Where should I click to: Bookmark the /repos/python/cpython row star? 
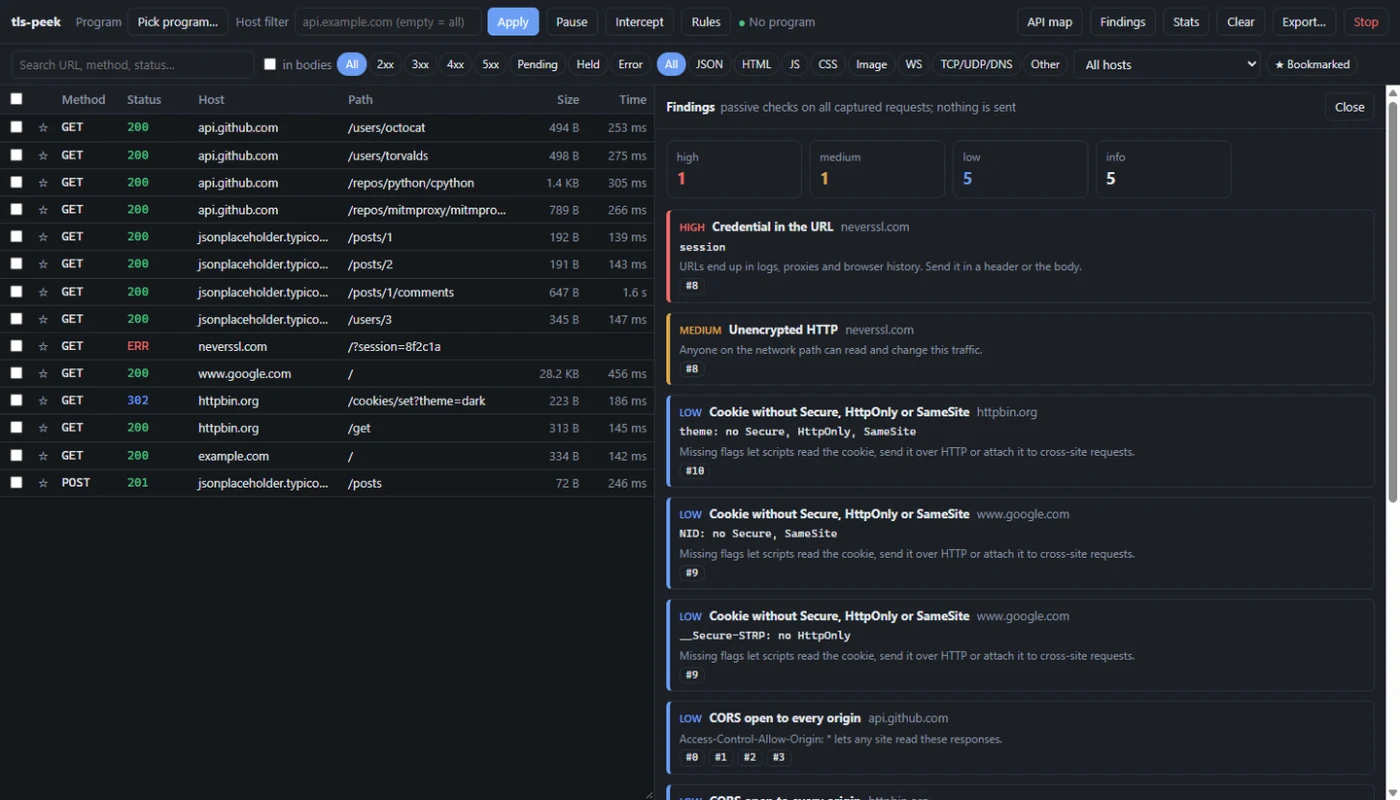(43, 182)
